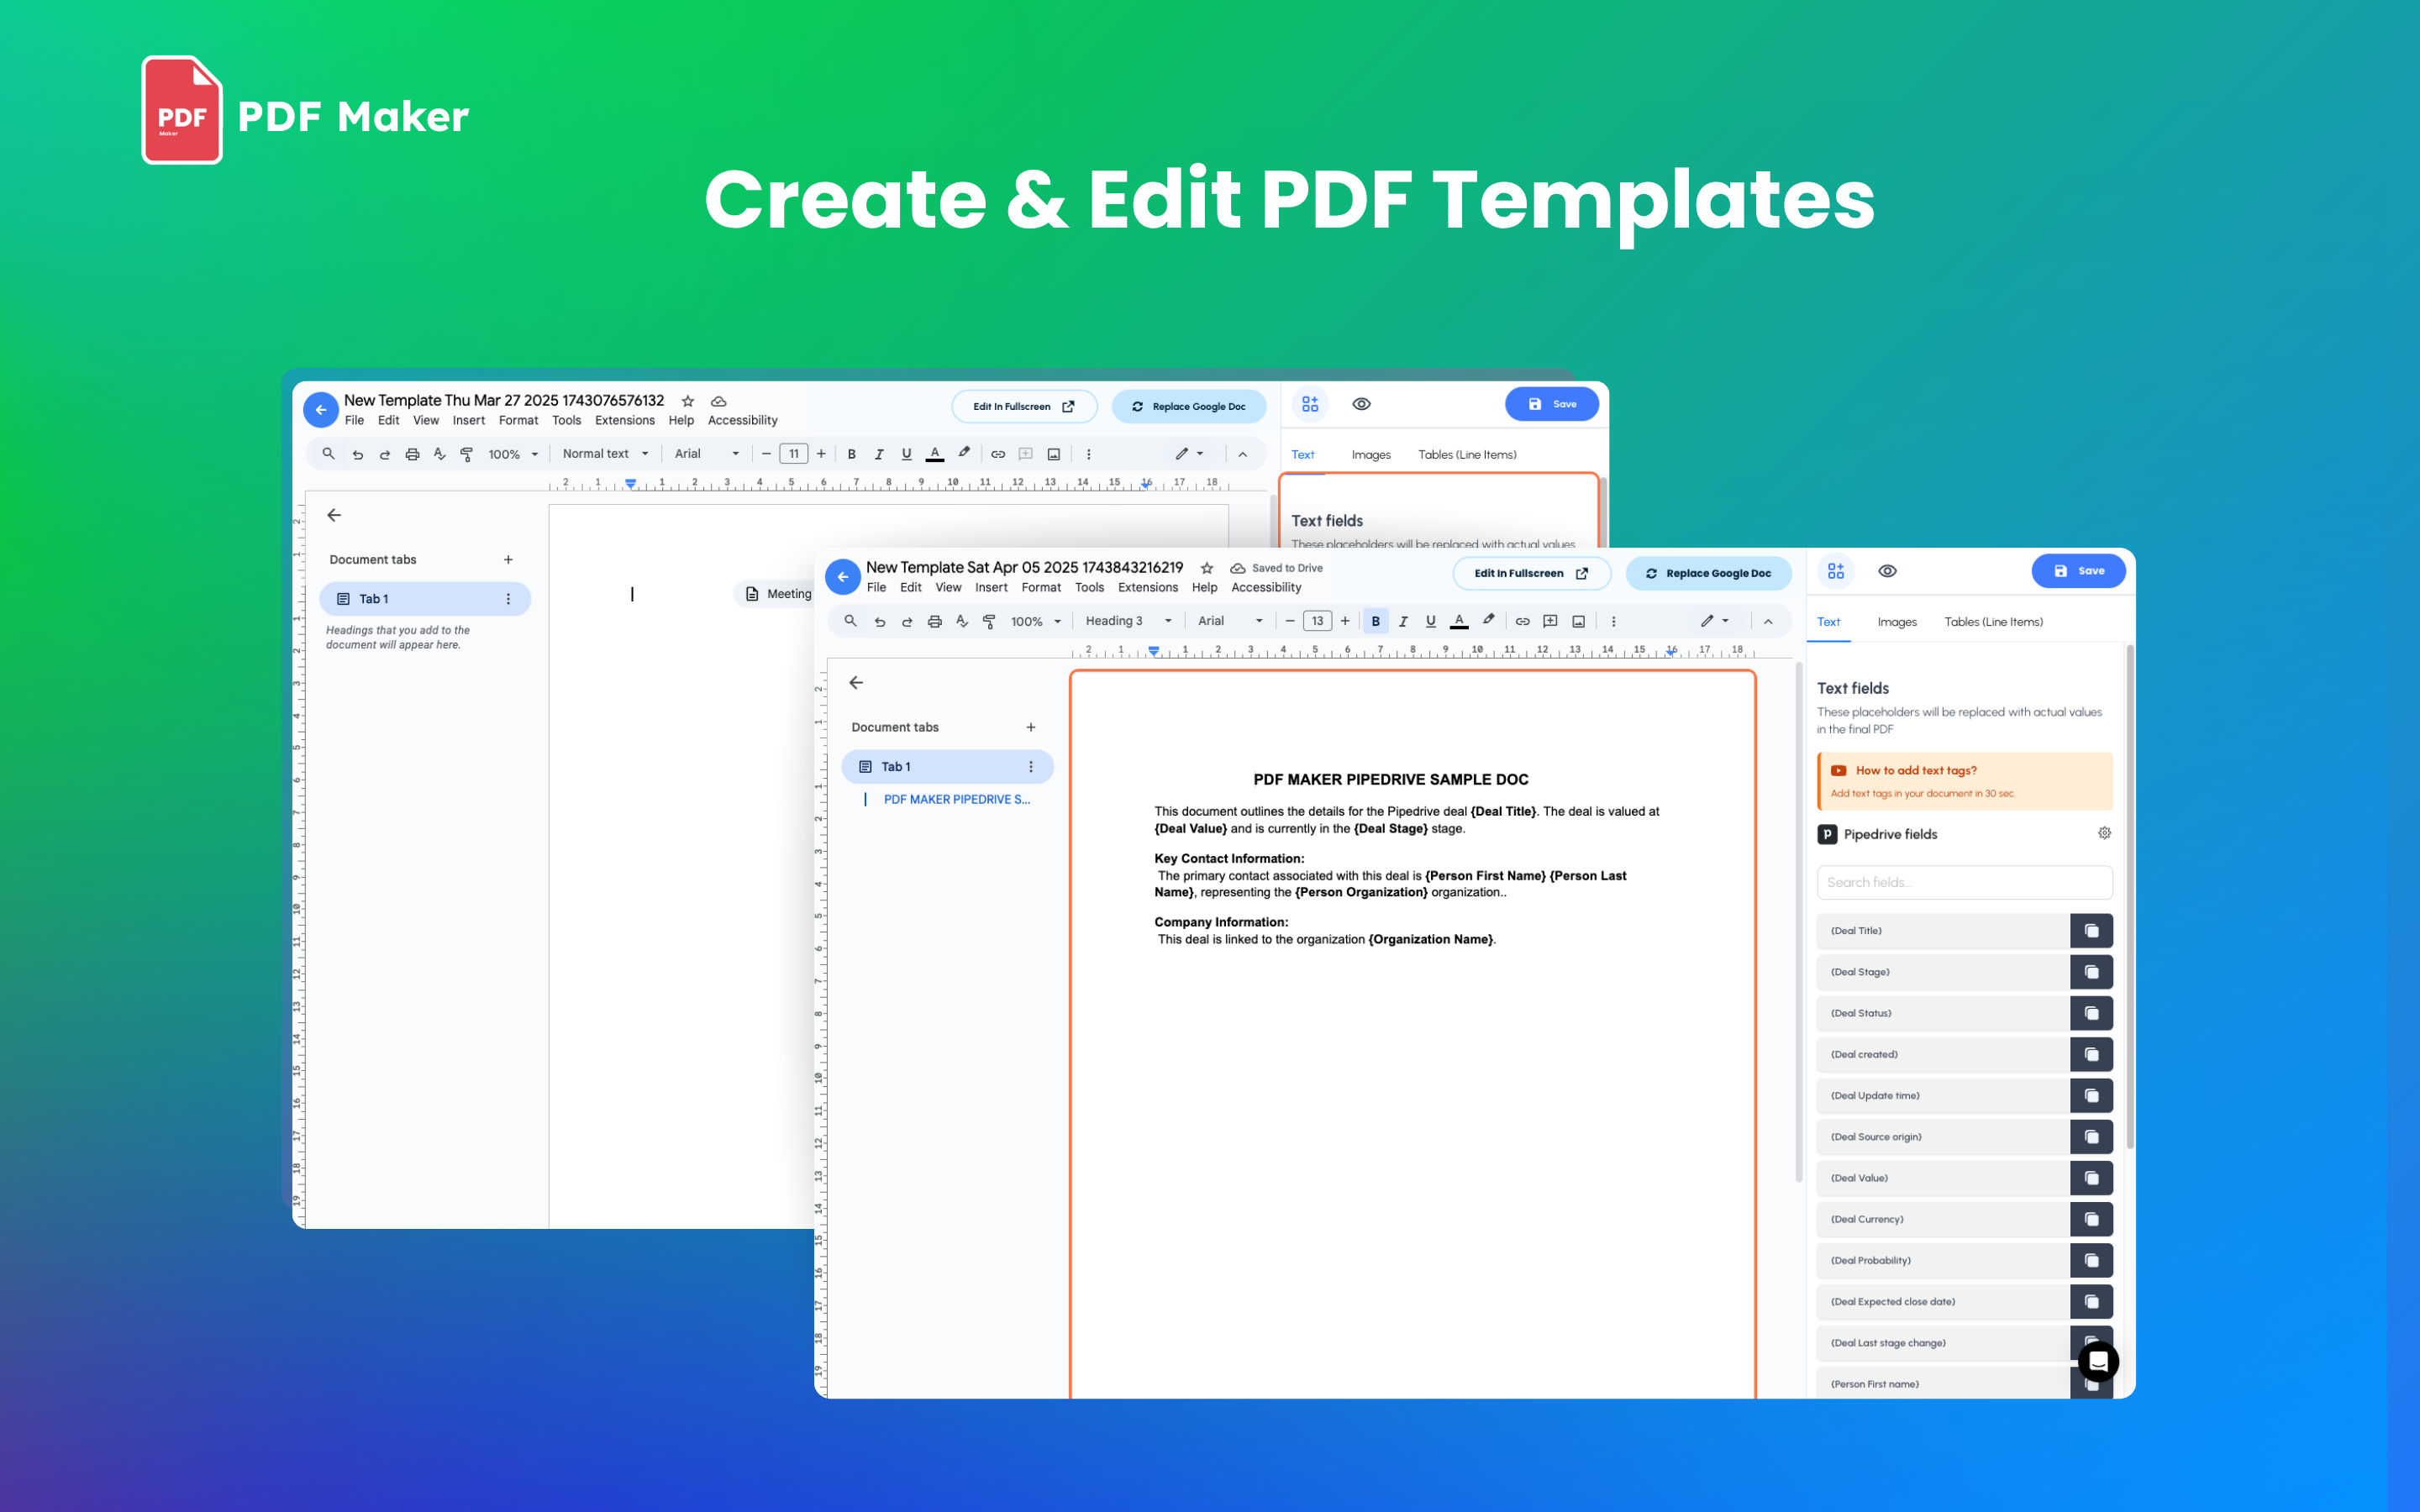Click text color icon in front toolbar
The width and height of the screenshot is (2420, 1512).
1459,621
